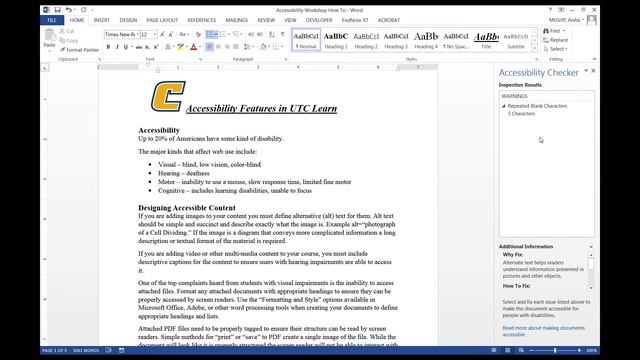Screen dimensions: 640x360
Task: Switch to the PAGE LAYOUT tab
Action: 162,20
